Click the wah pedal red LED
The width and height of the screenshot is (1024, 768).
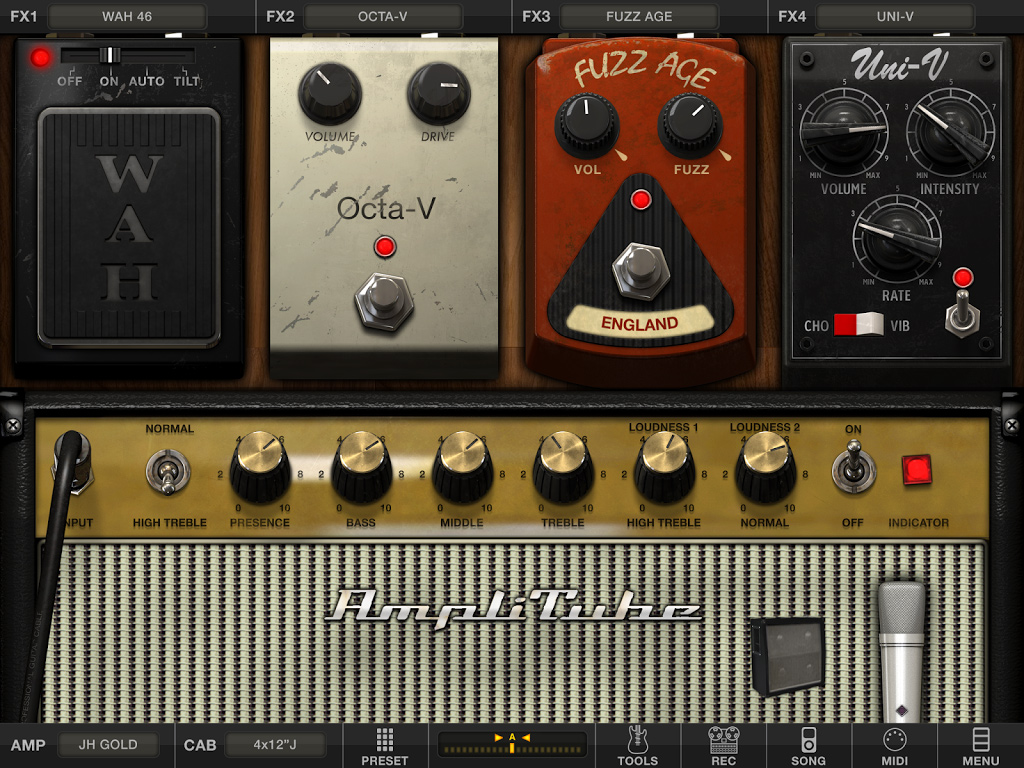coord(40,57)
